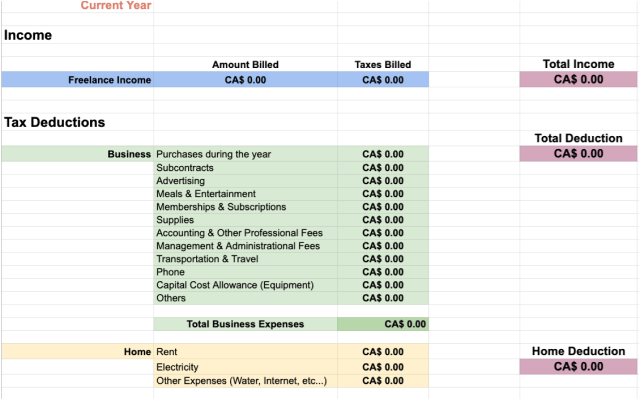
Task: Select the Phone amount cell
Action: [x=383, y=272]
